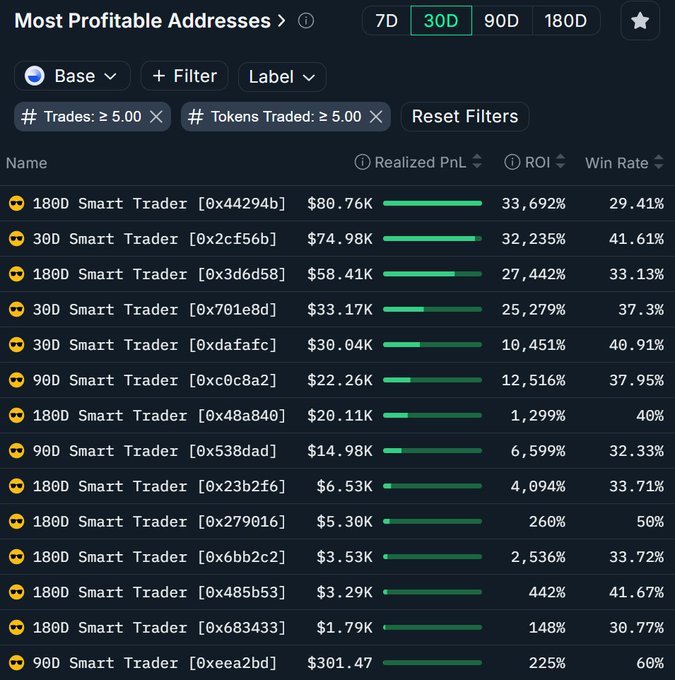The width and height of the screenshot is (675, 680).
Task: Click the Reset Filters button
Action: tap(465, 117)
